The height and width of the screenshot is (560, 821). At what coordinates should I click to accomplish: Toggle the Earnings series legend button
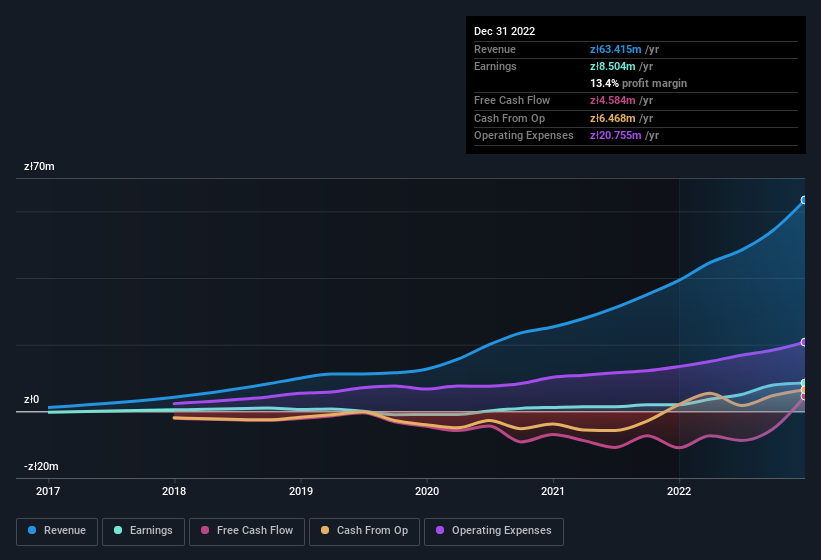pyautogui.click(x=143, y=531)
